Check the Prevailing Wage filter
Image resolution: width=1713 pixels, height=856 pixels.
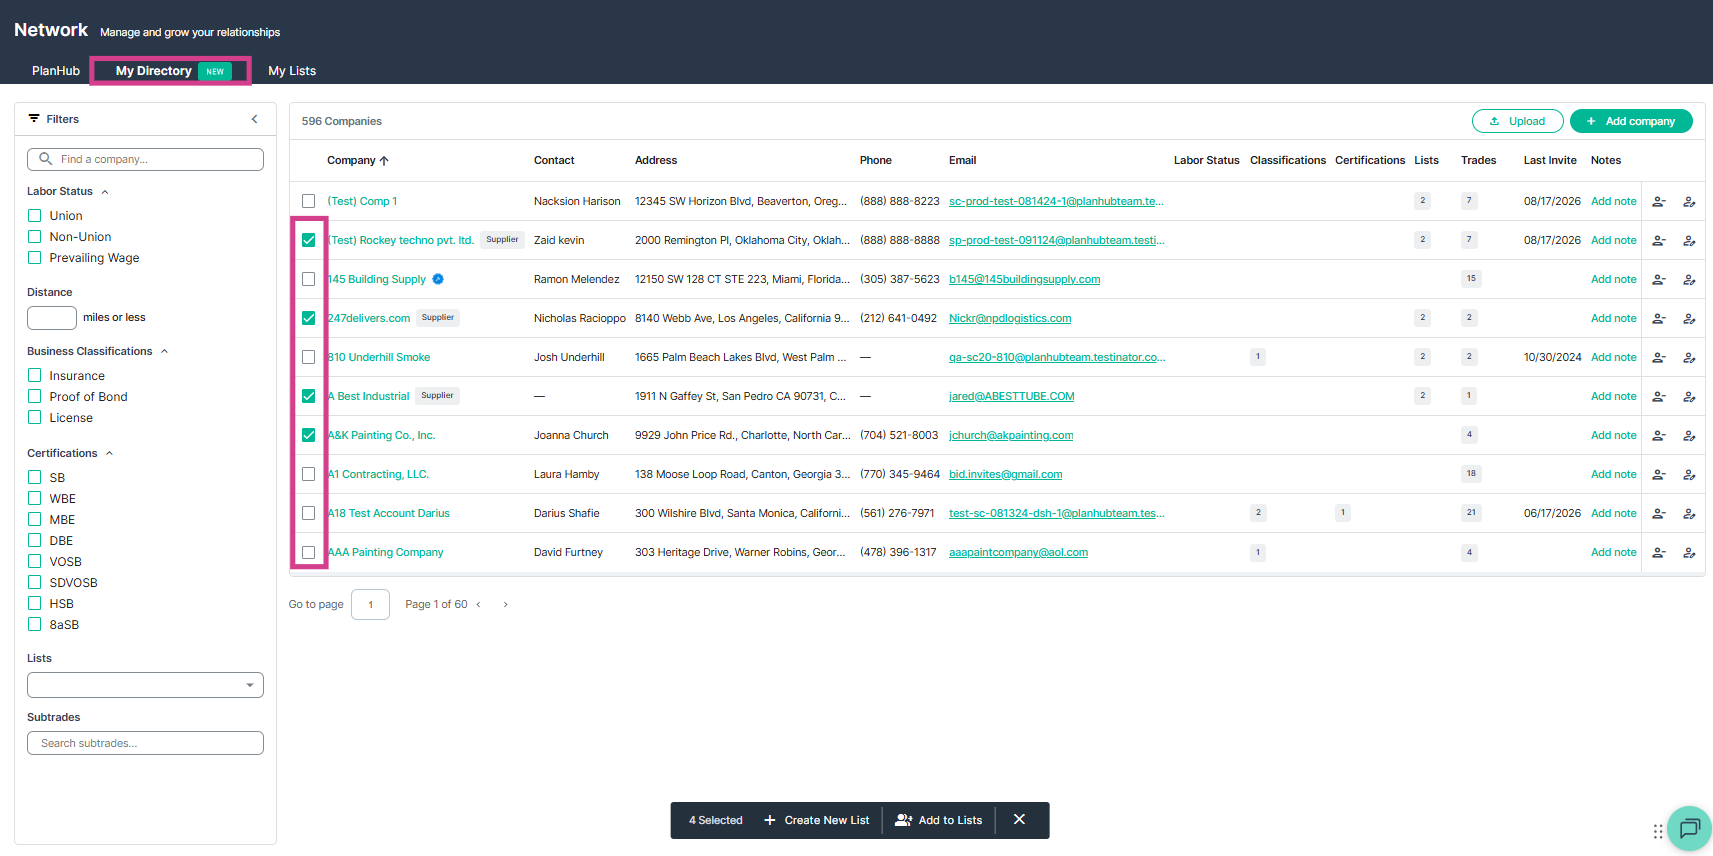pyautogui.click(x=35, y=258)
